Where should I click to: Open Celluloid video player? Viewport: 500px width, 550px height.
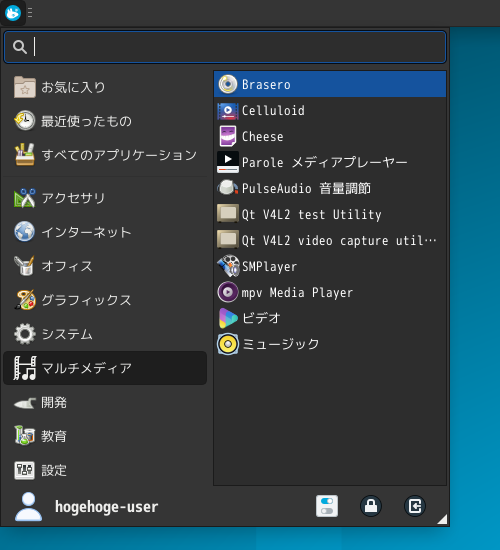330,110
